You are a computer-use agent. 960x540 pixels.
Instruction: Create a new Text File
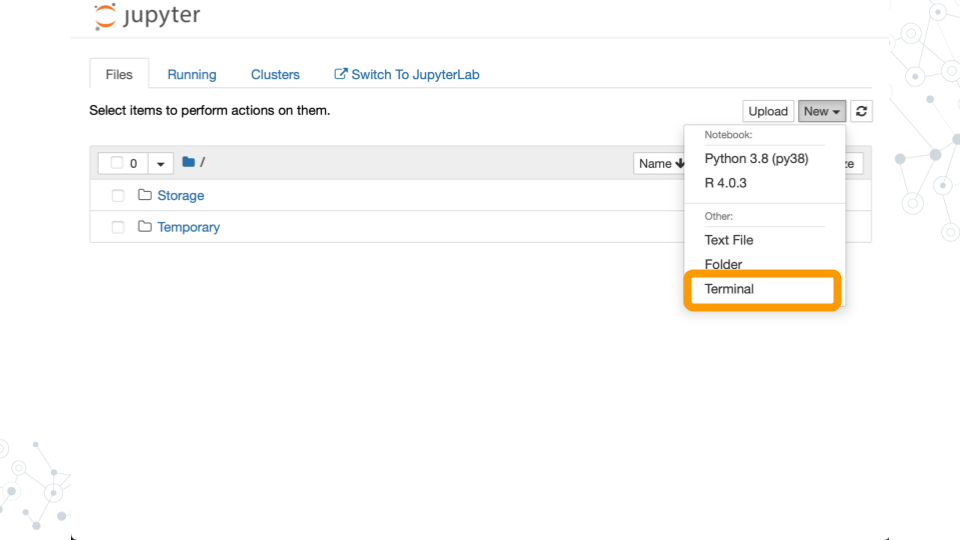pos(729,240)
